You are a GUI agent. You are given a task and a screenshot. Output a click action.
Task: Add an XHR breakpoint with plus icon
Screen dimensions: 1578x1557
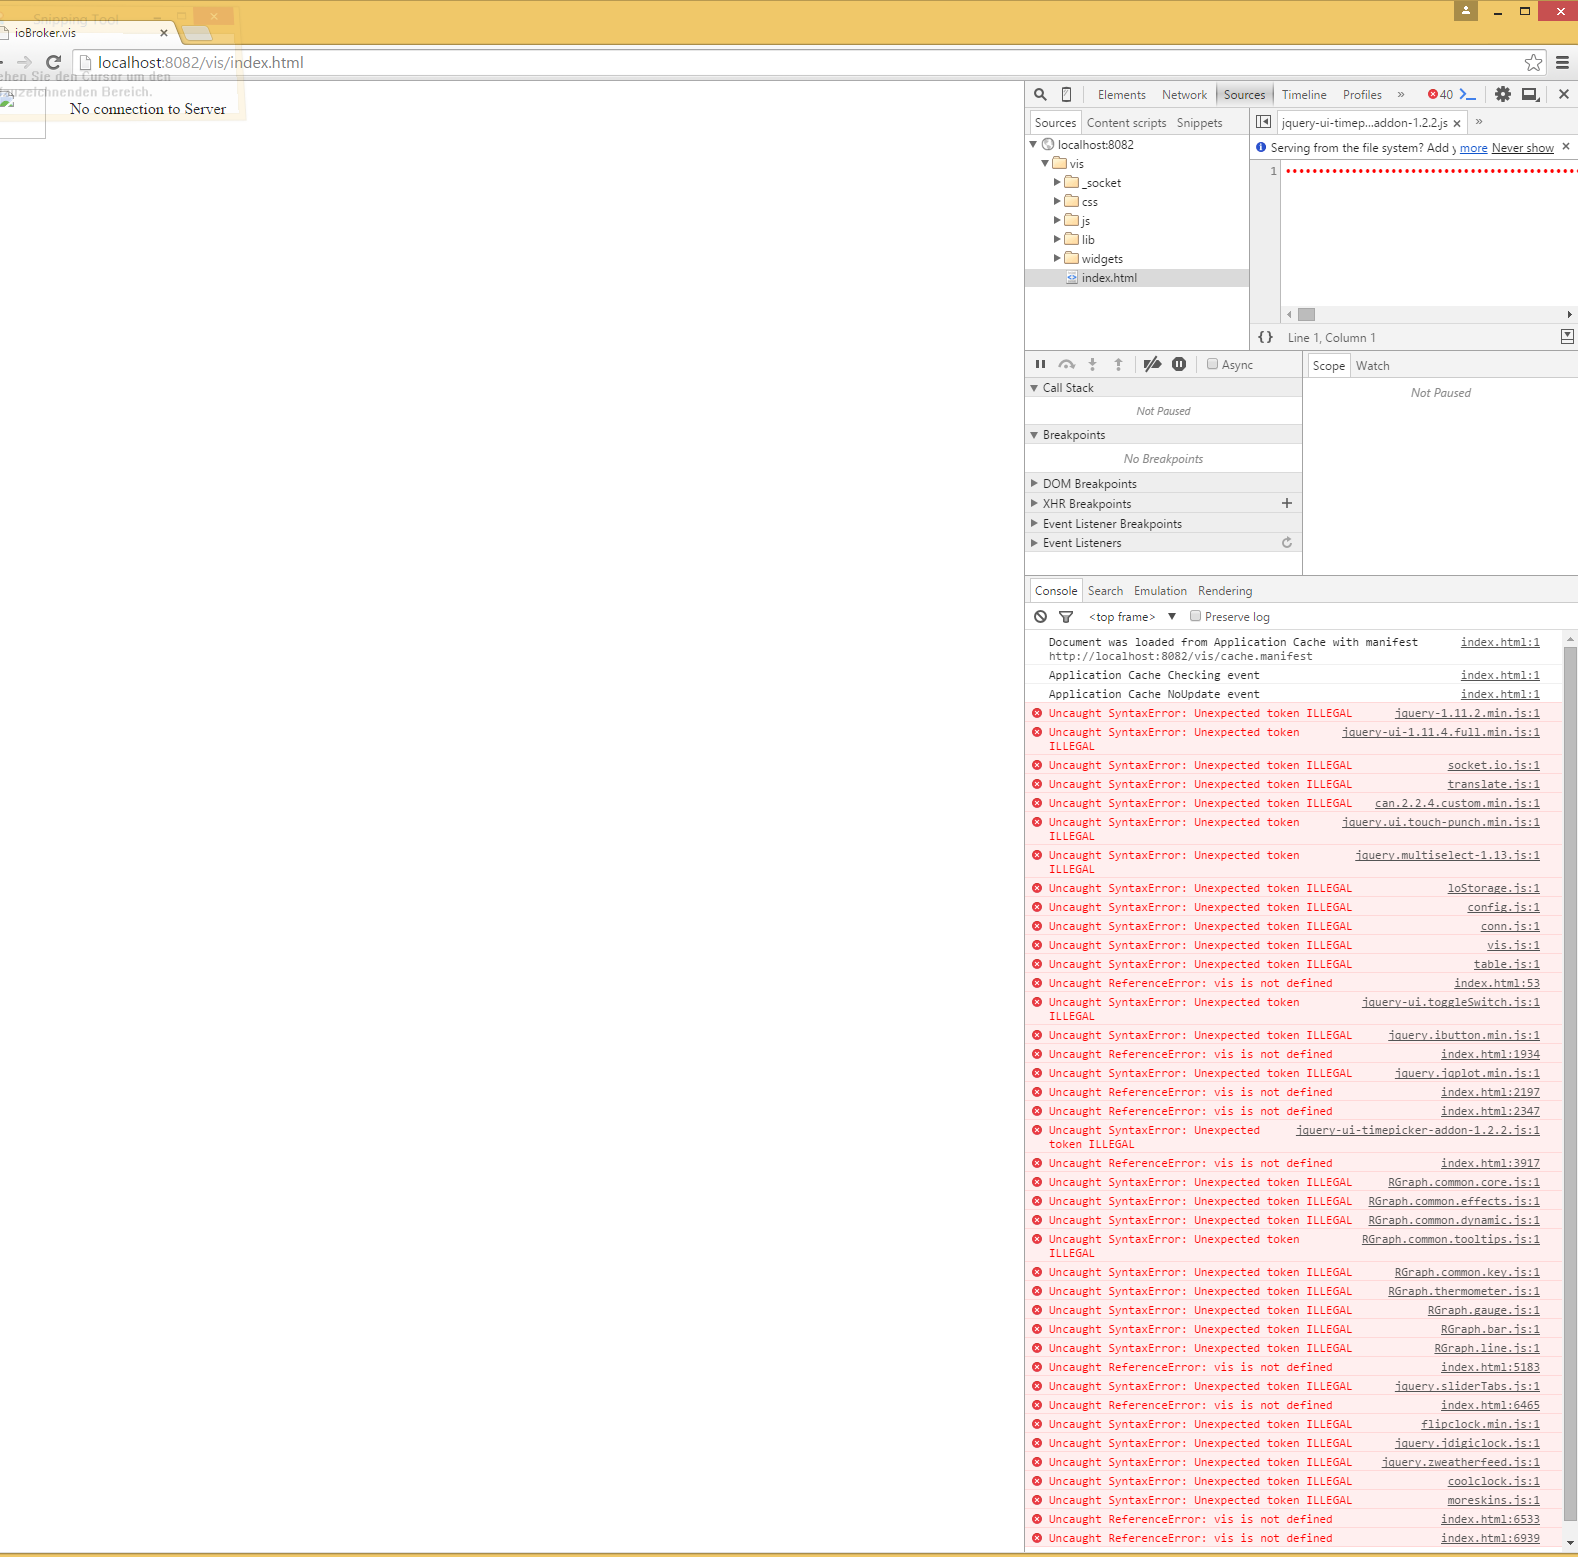(x=1287, y=503)
